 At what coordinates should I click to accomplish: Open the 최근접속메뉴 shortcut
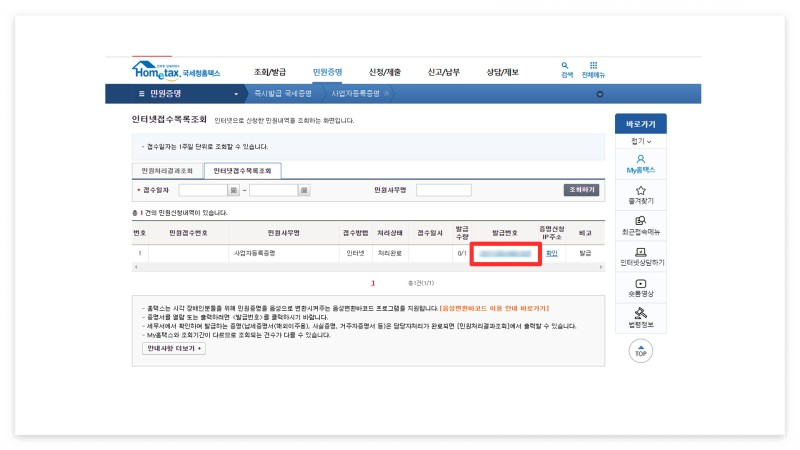point(640,226)
